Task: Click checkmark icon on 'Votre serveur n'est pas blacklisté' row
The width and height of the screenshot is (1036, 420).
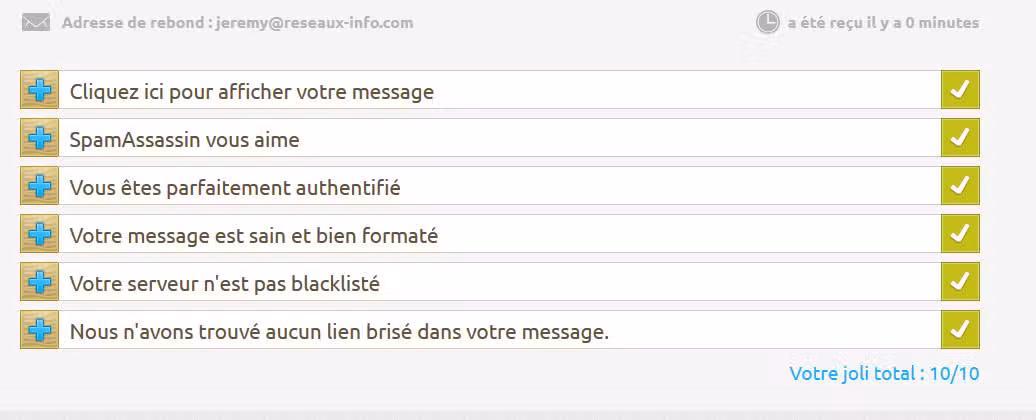Action: pyautogui.click(x=960, y=282)
